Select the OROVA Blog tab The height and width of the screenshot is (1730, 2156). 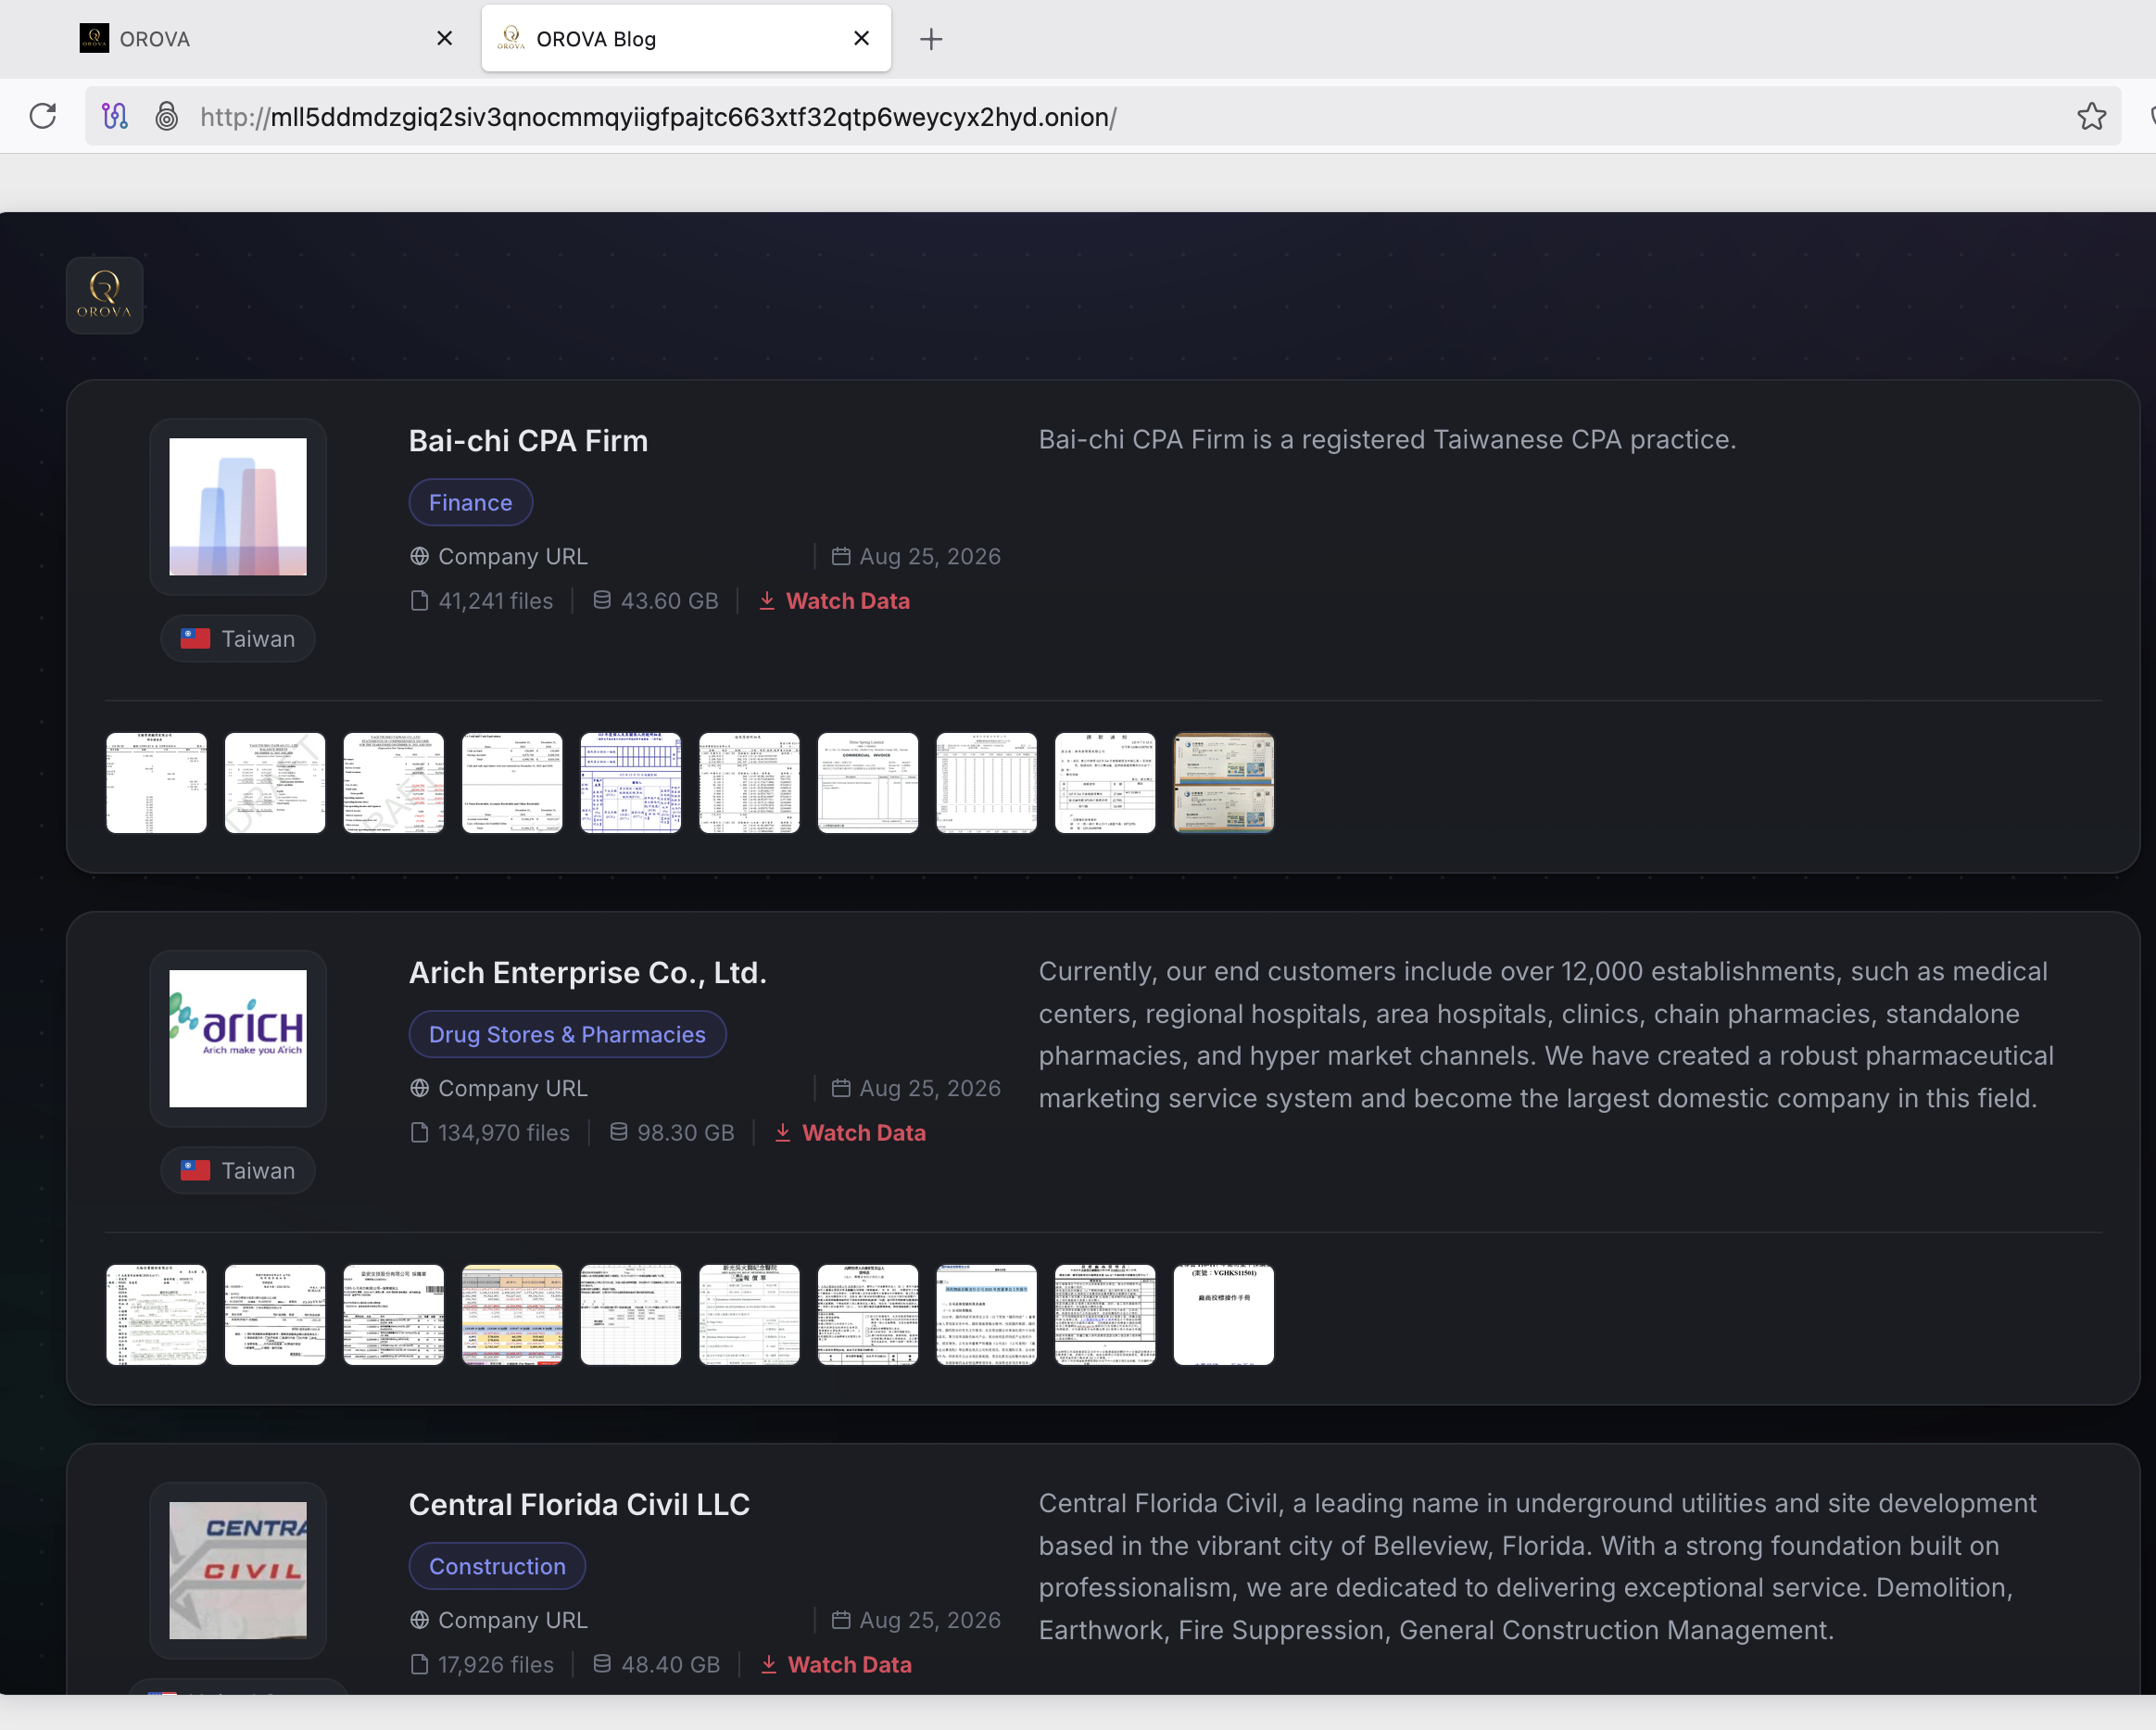coord(686,39)
